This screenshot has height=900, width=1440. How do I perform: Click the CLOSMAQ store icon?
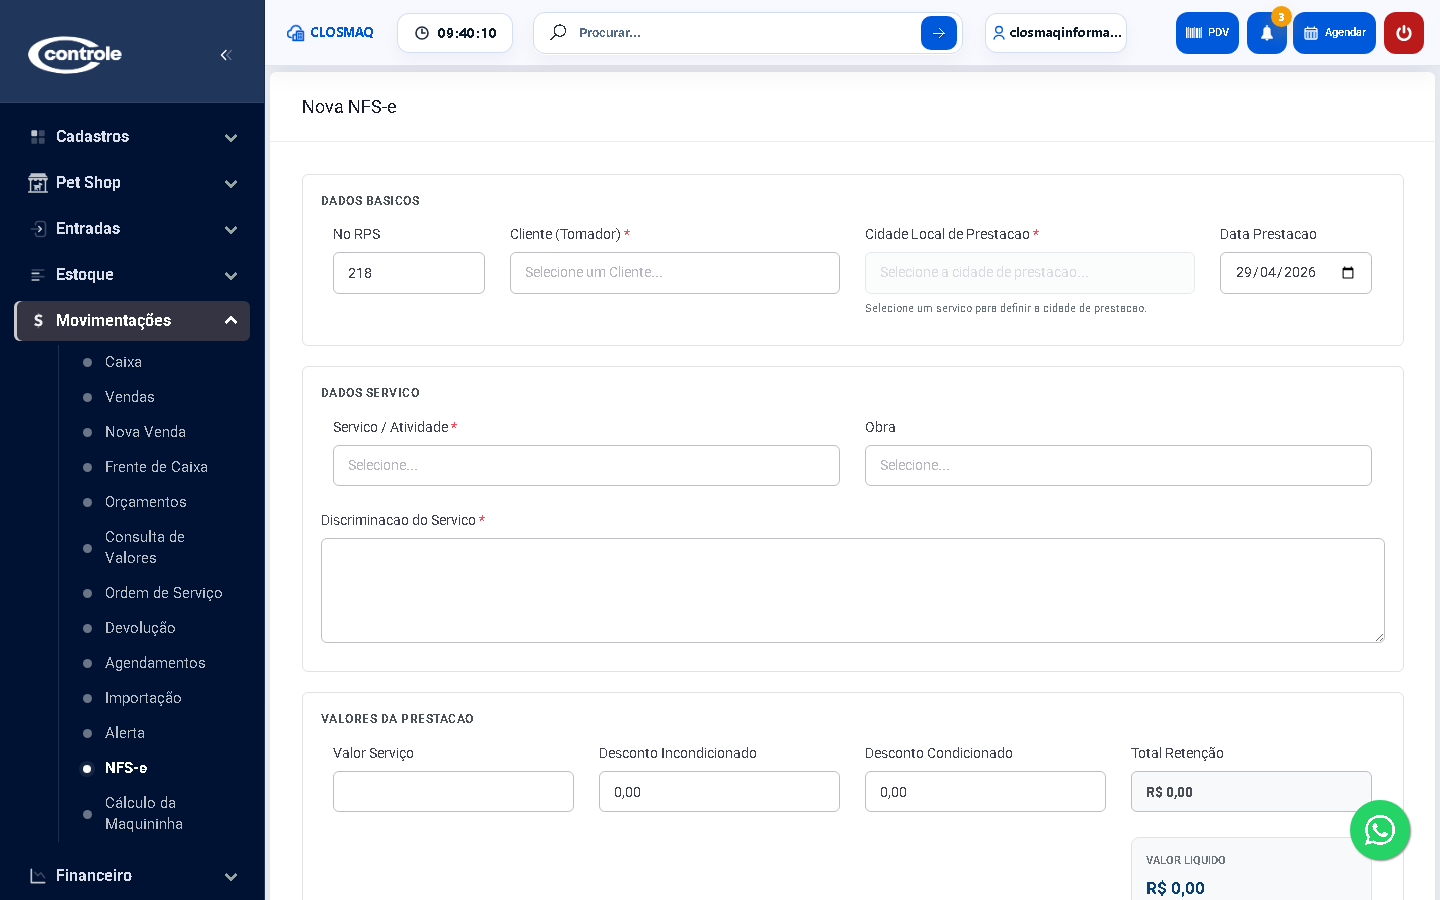click(x=296, y=33)
